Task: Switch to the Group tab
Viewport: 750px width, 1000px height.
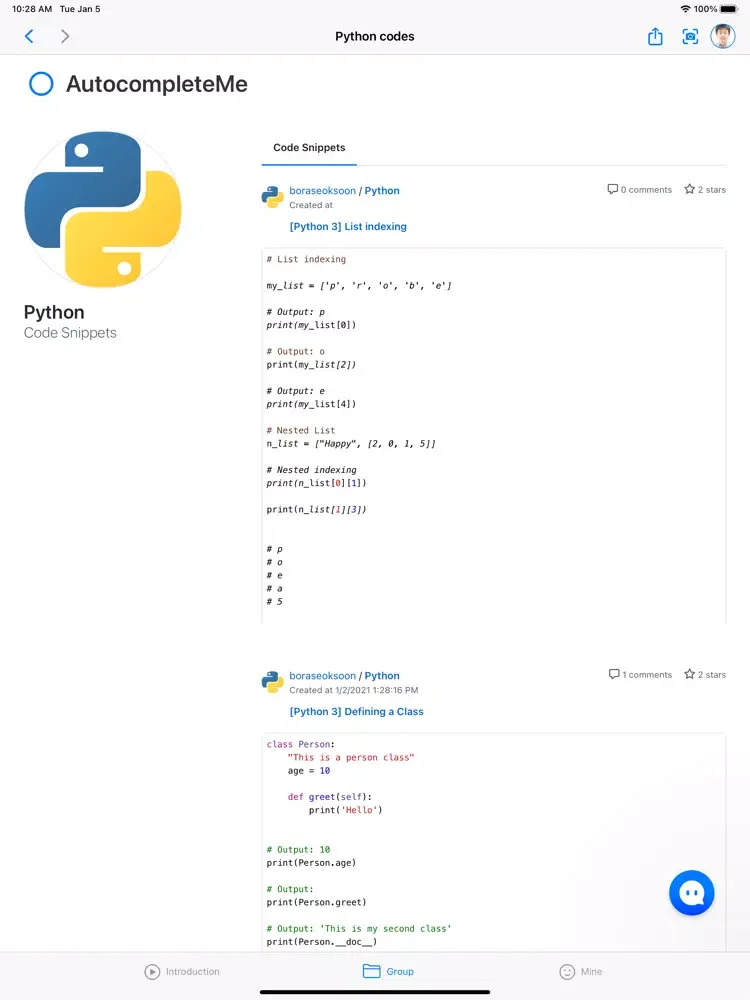Action: [388, 971]
